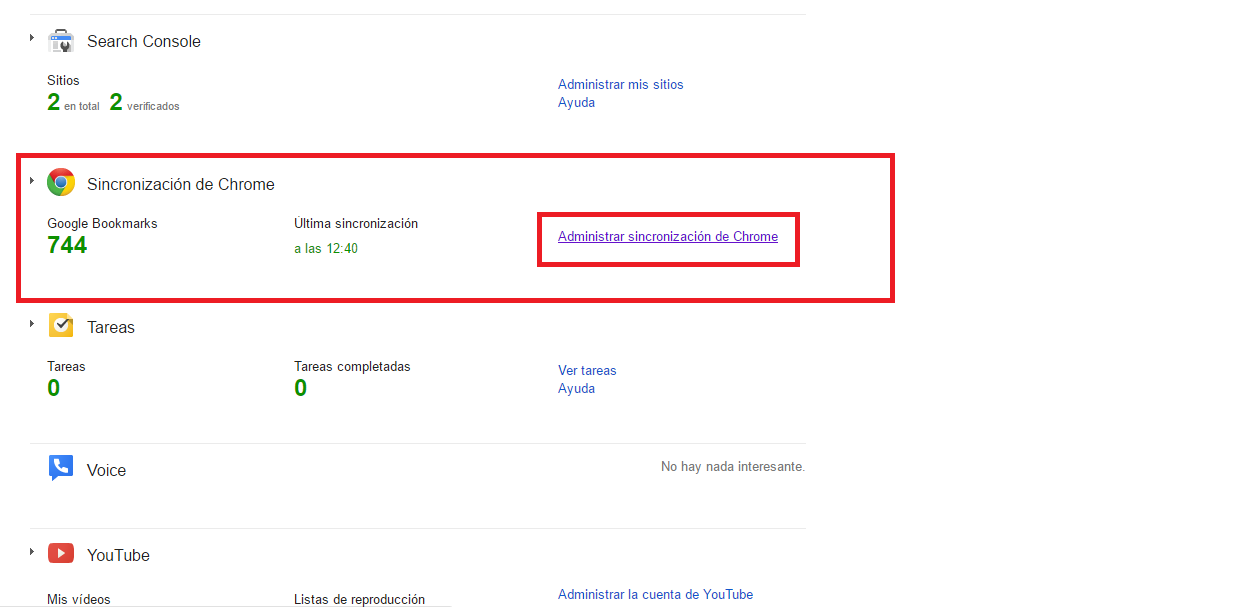The height and width of the screenshot is (607, 1252).
Task: Expand the Search Console section arrow
Action: [32, 38]
